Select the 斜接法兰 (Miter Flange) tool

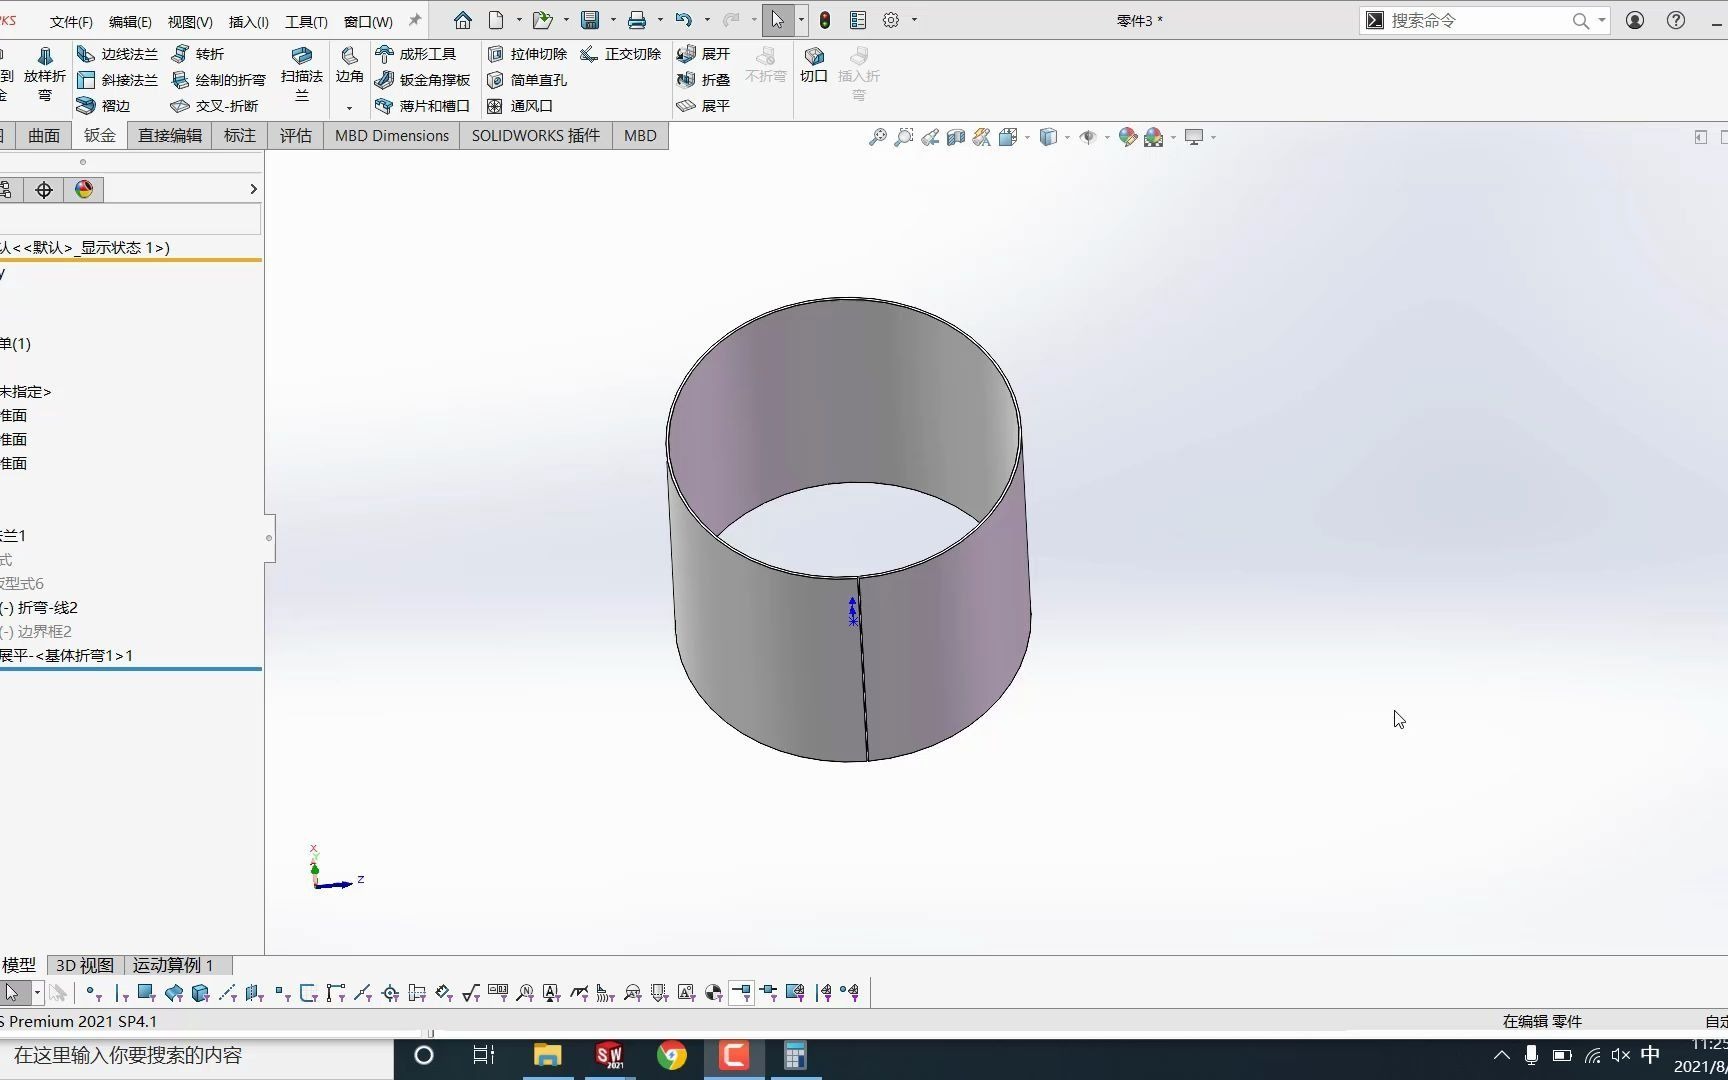[118, 80]
